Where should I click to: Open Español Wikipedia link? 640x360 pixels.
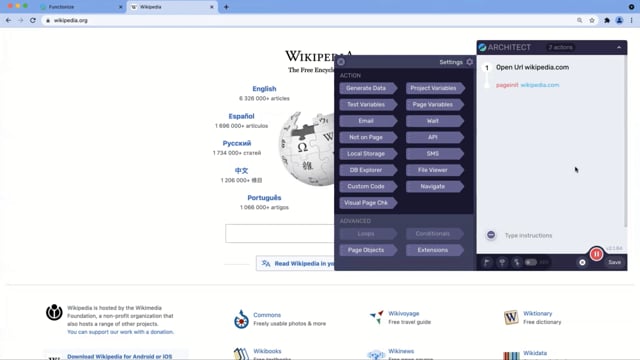241,116
